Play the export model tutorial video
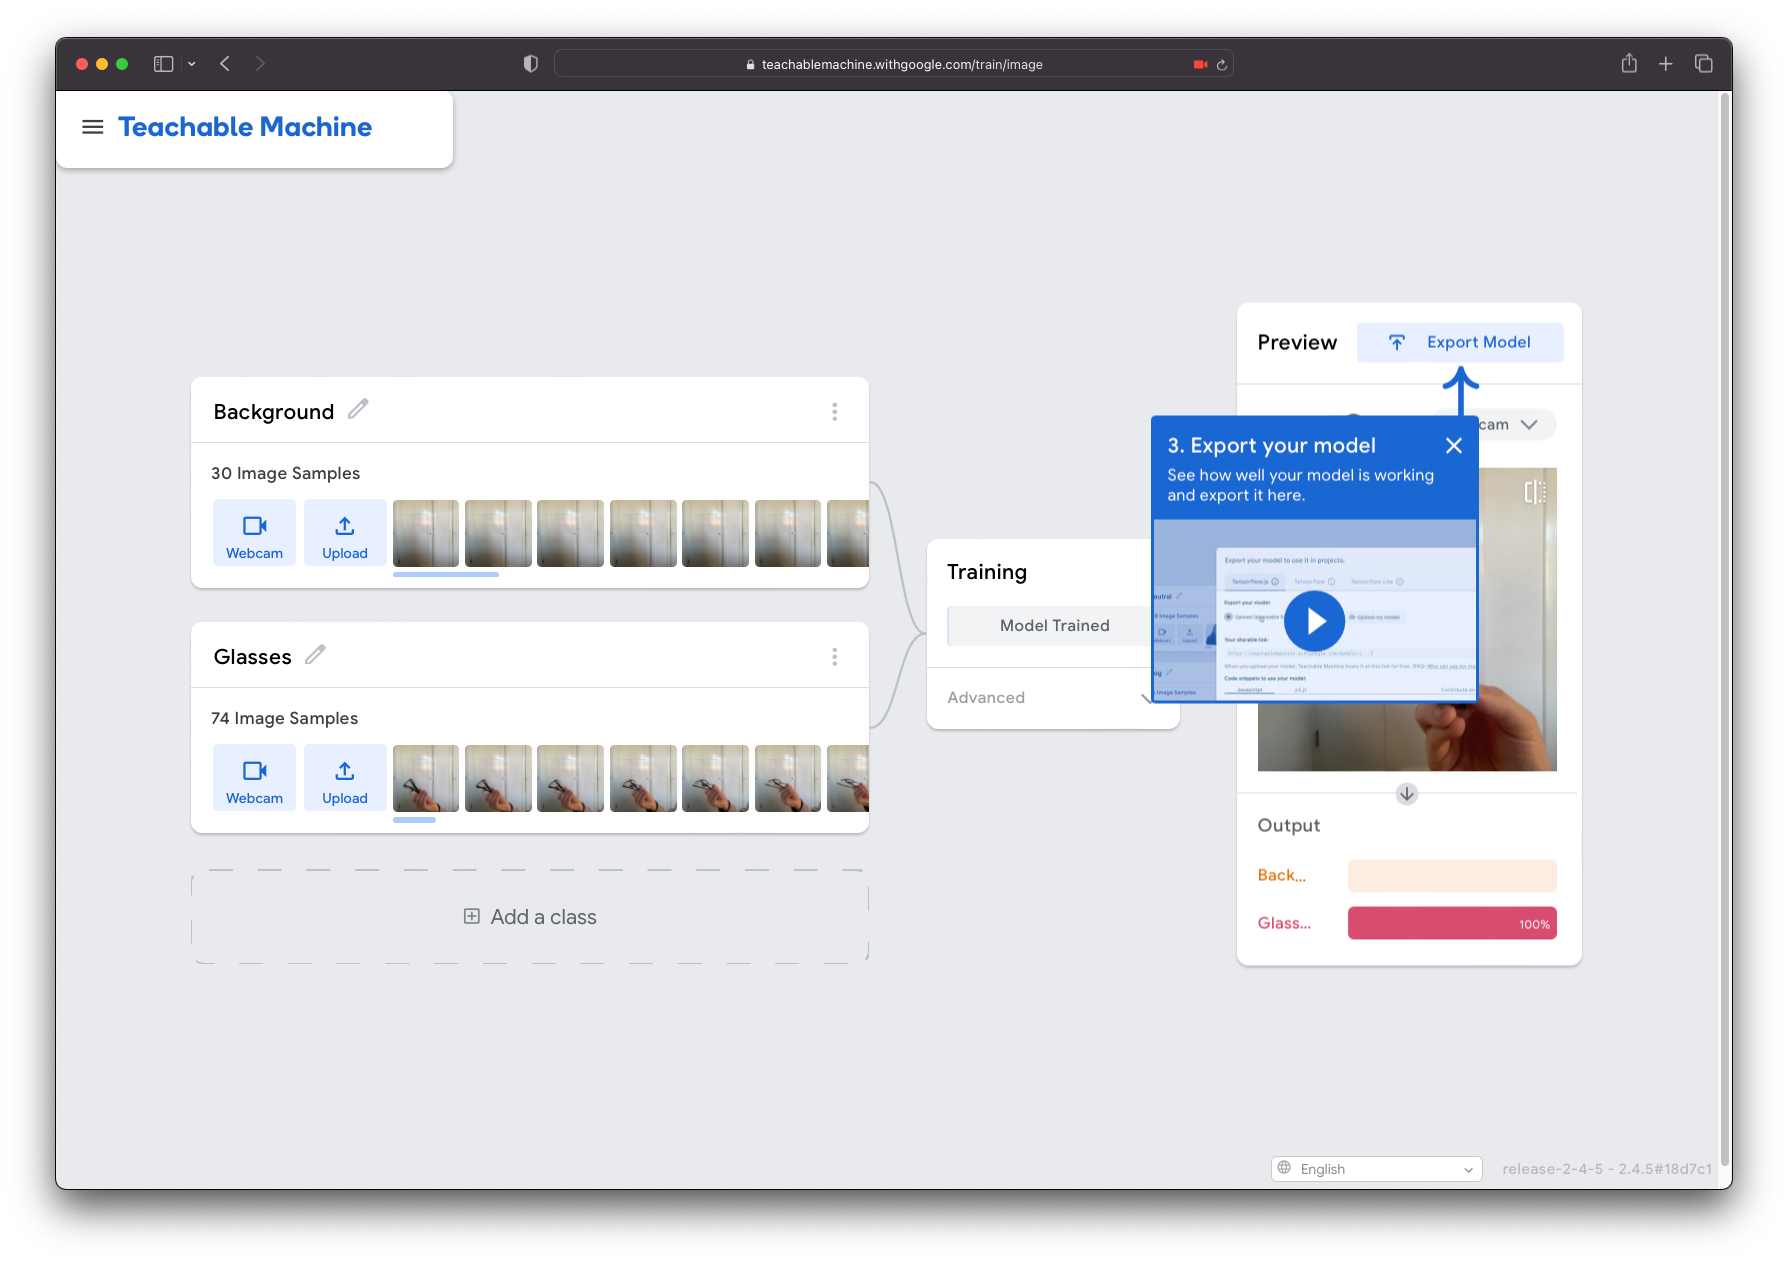The height and width of the screenshot is (1263, 1788). coord(1314,621)
